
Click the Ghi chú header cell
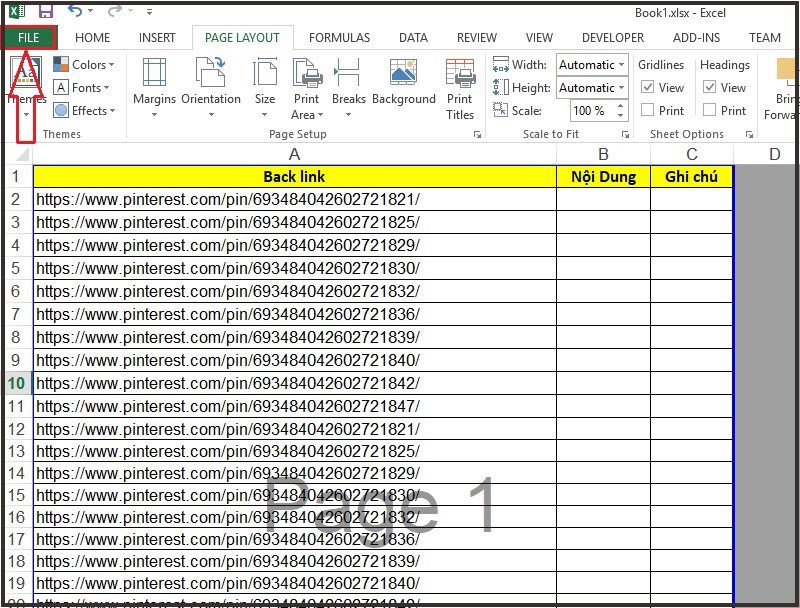click(x=692, y=176)
